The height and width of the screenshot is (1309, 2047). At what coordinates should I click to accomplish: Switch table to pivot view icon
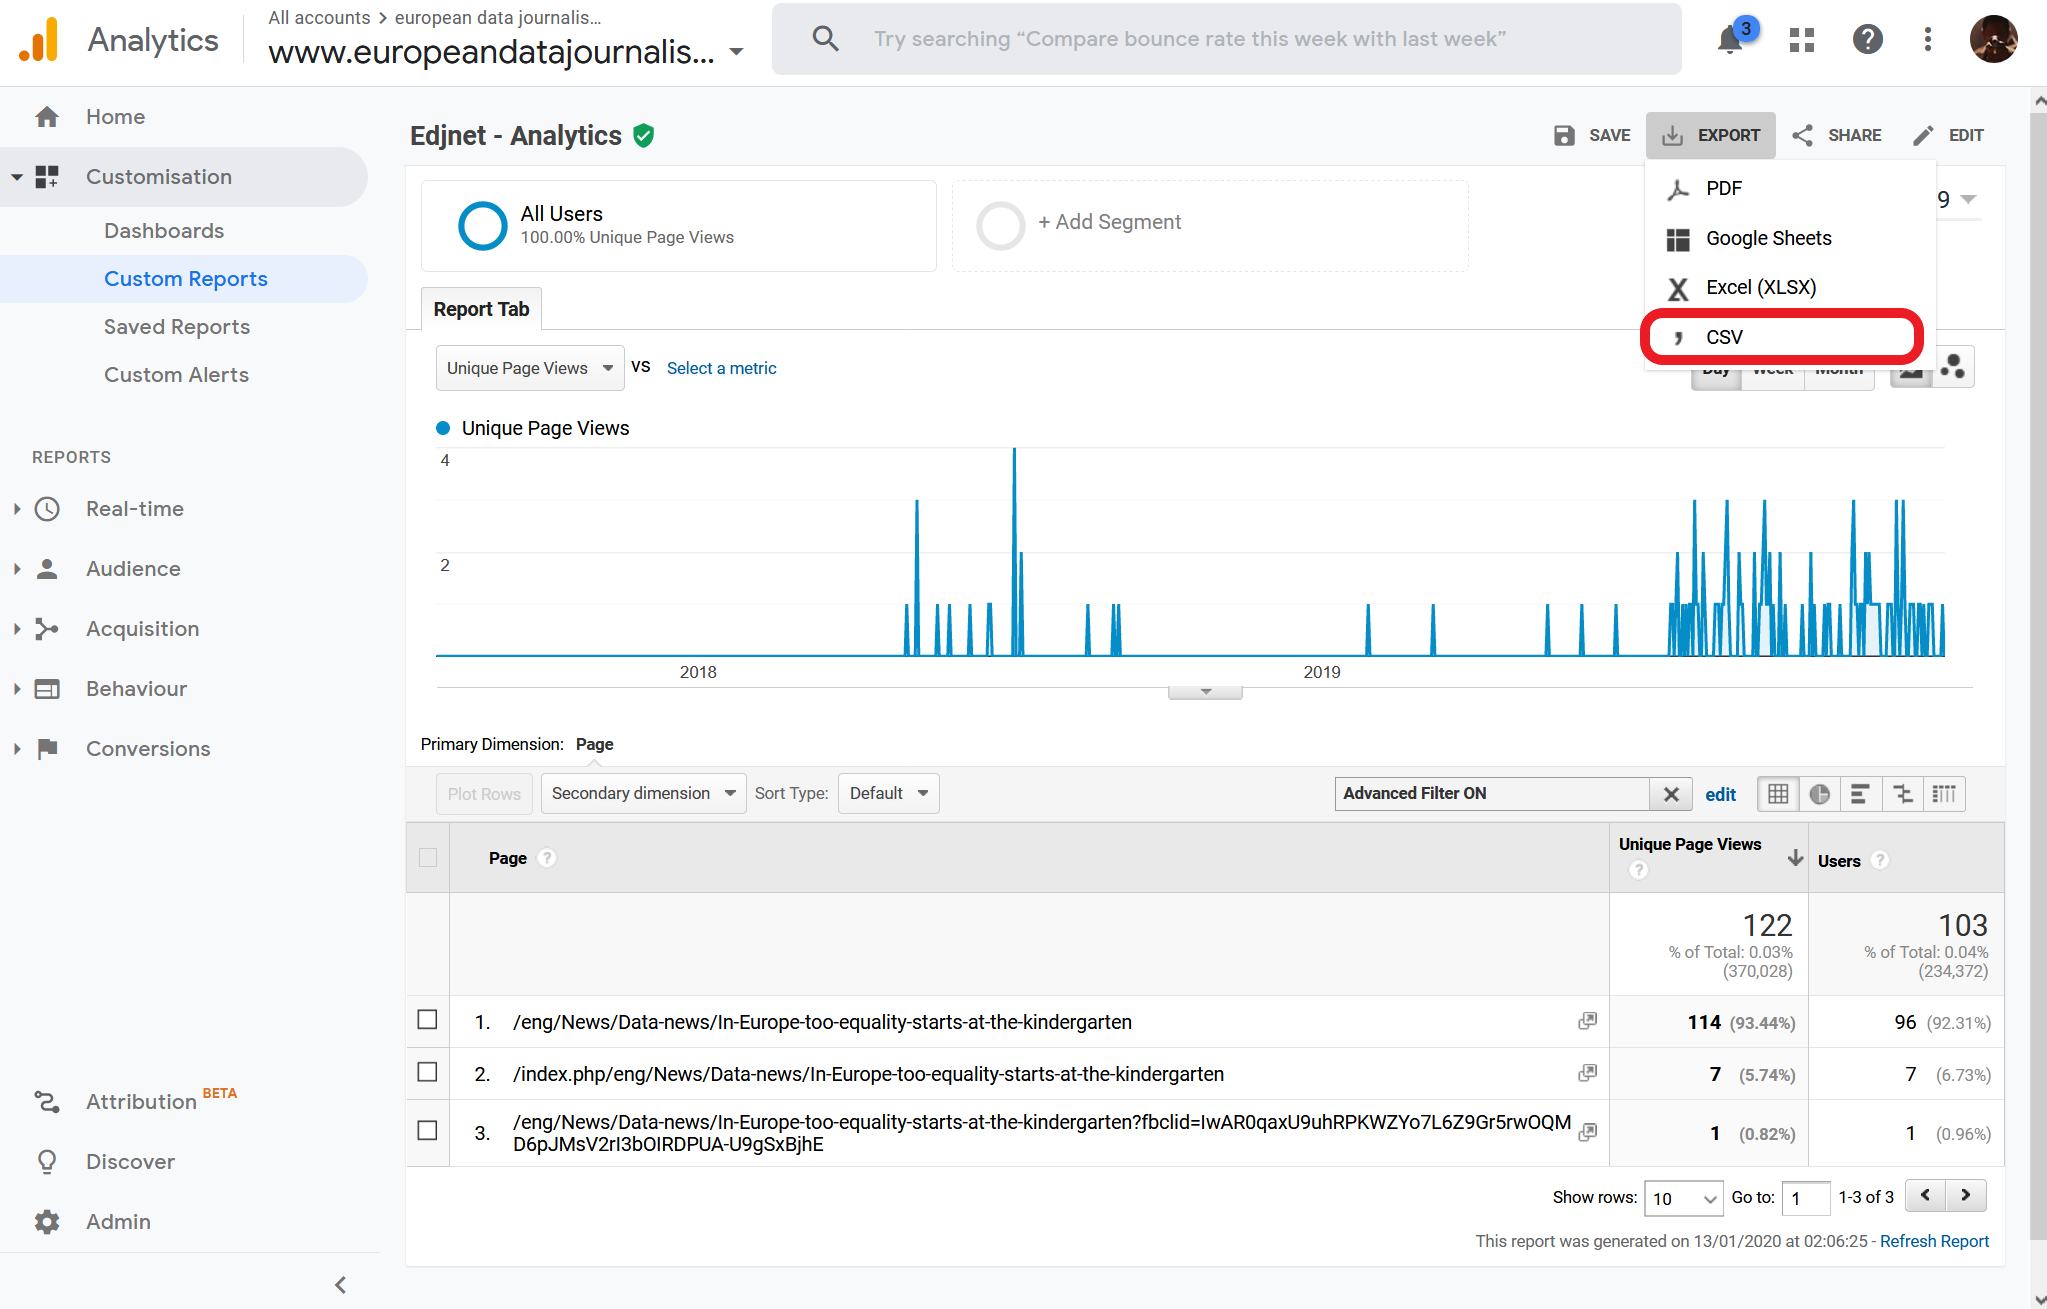[1945, 794]
